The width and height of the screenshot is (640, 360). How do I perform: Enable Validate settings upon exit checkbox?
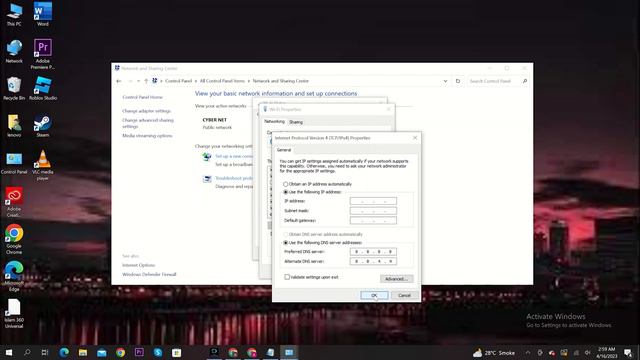287,277
